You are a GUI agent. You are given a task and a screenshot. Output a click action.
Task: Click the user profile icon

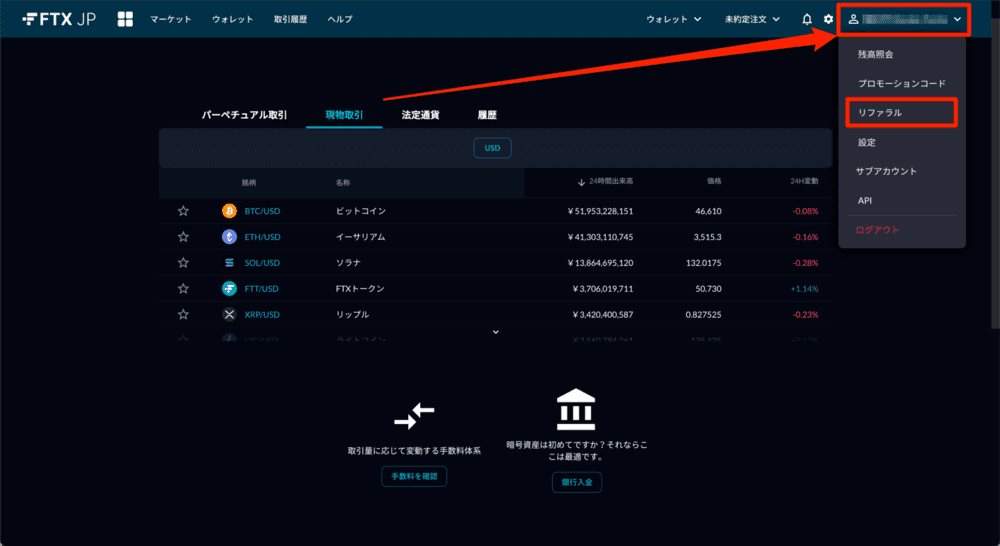pyautogui.click(x=853, y=19)
